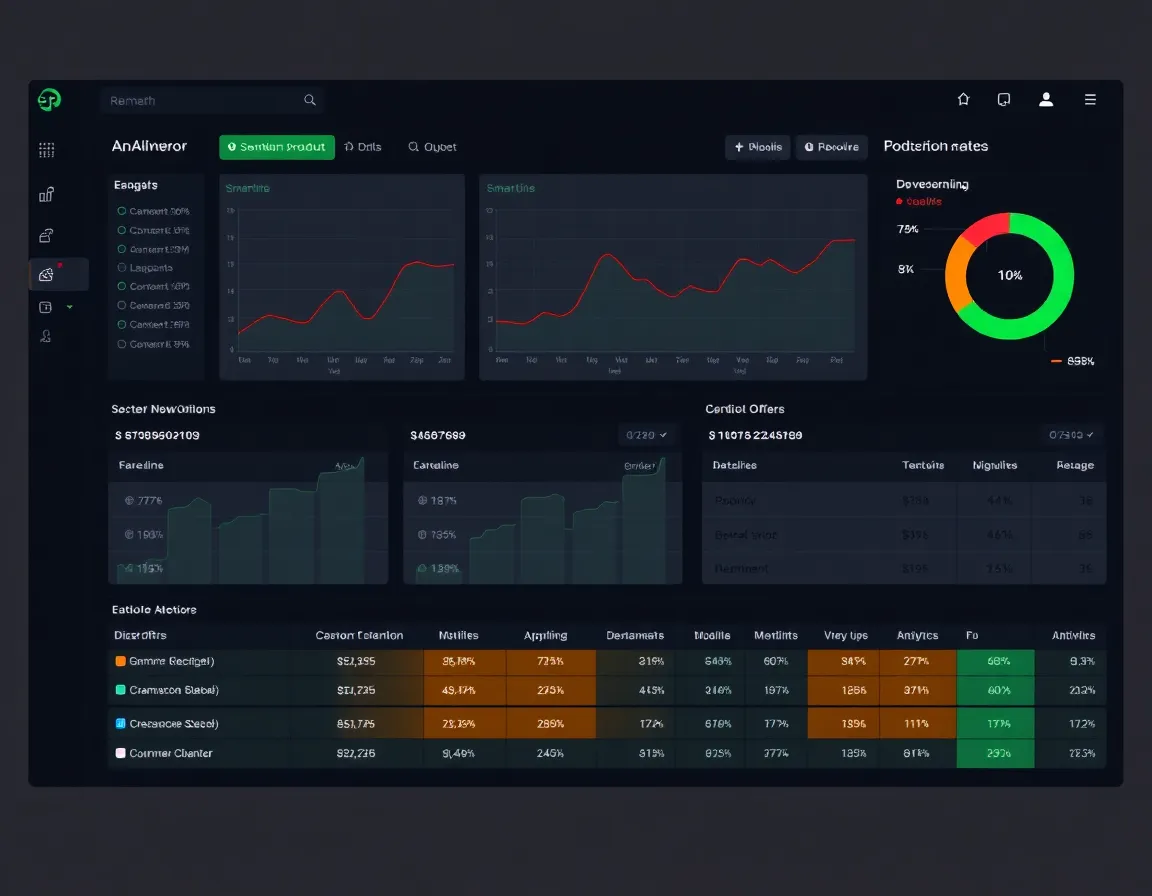This screenshot has width=1152, height=896.
Task: Click the Retage column header
Action: point(1075,465)
